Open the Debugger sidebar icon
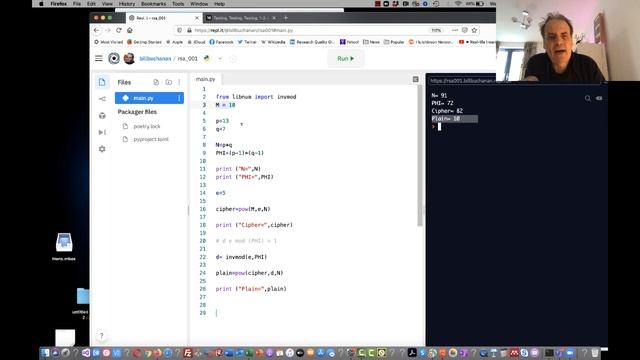This screenshot has width=640, height=360. (x=102, y=132)
